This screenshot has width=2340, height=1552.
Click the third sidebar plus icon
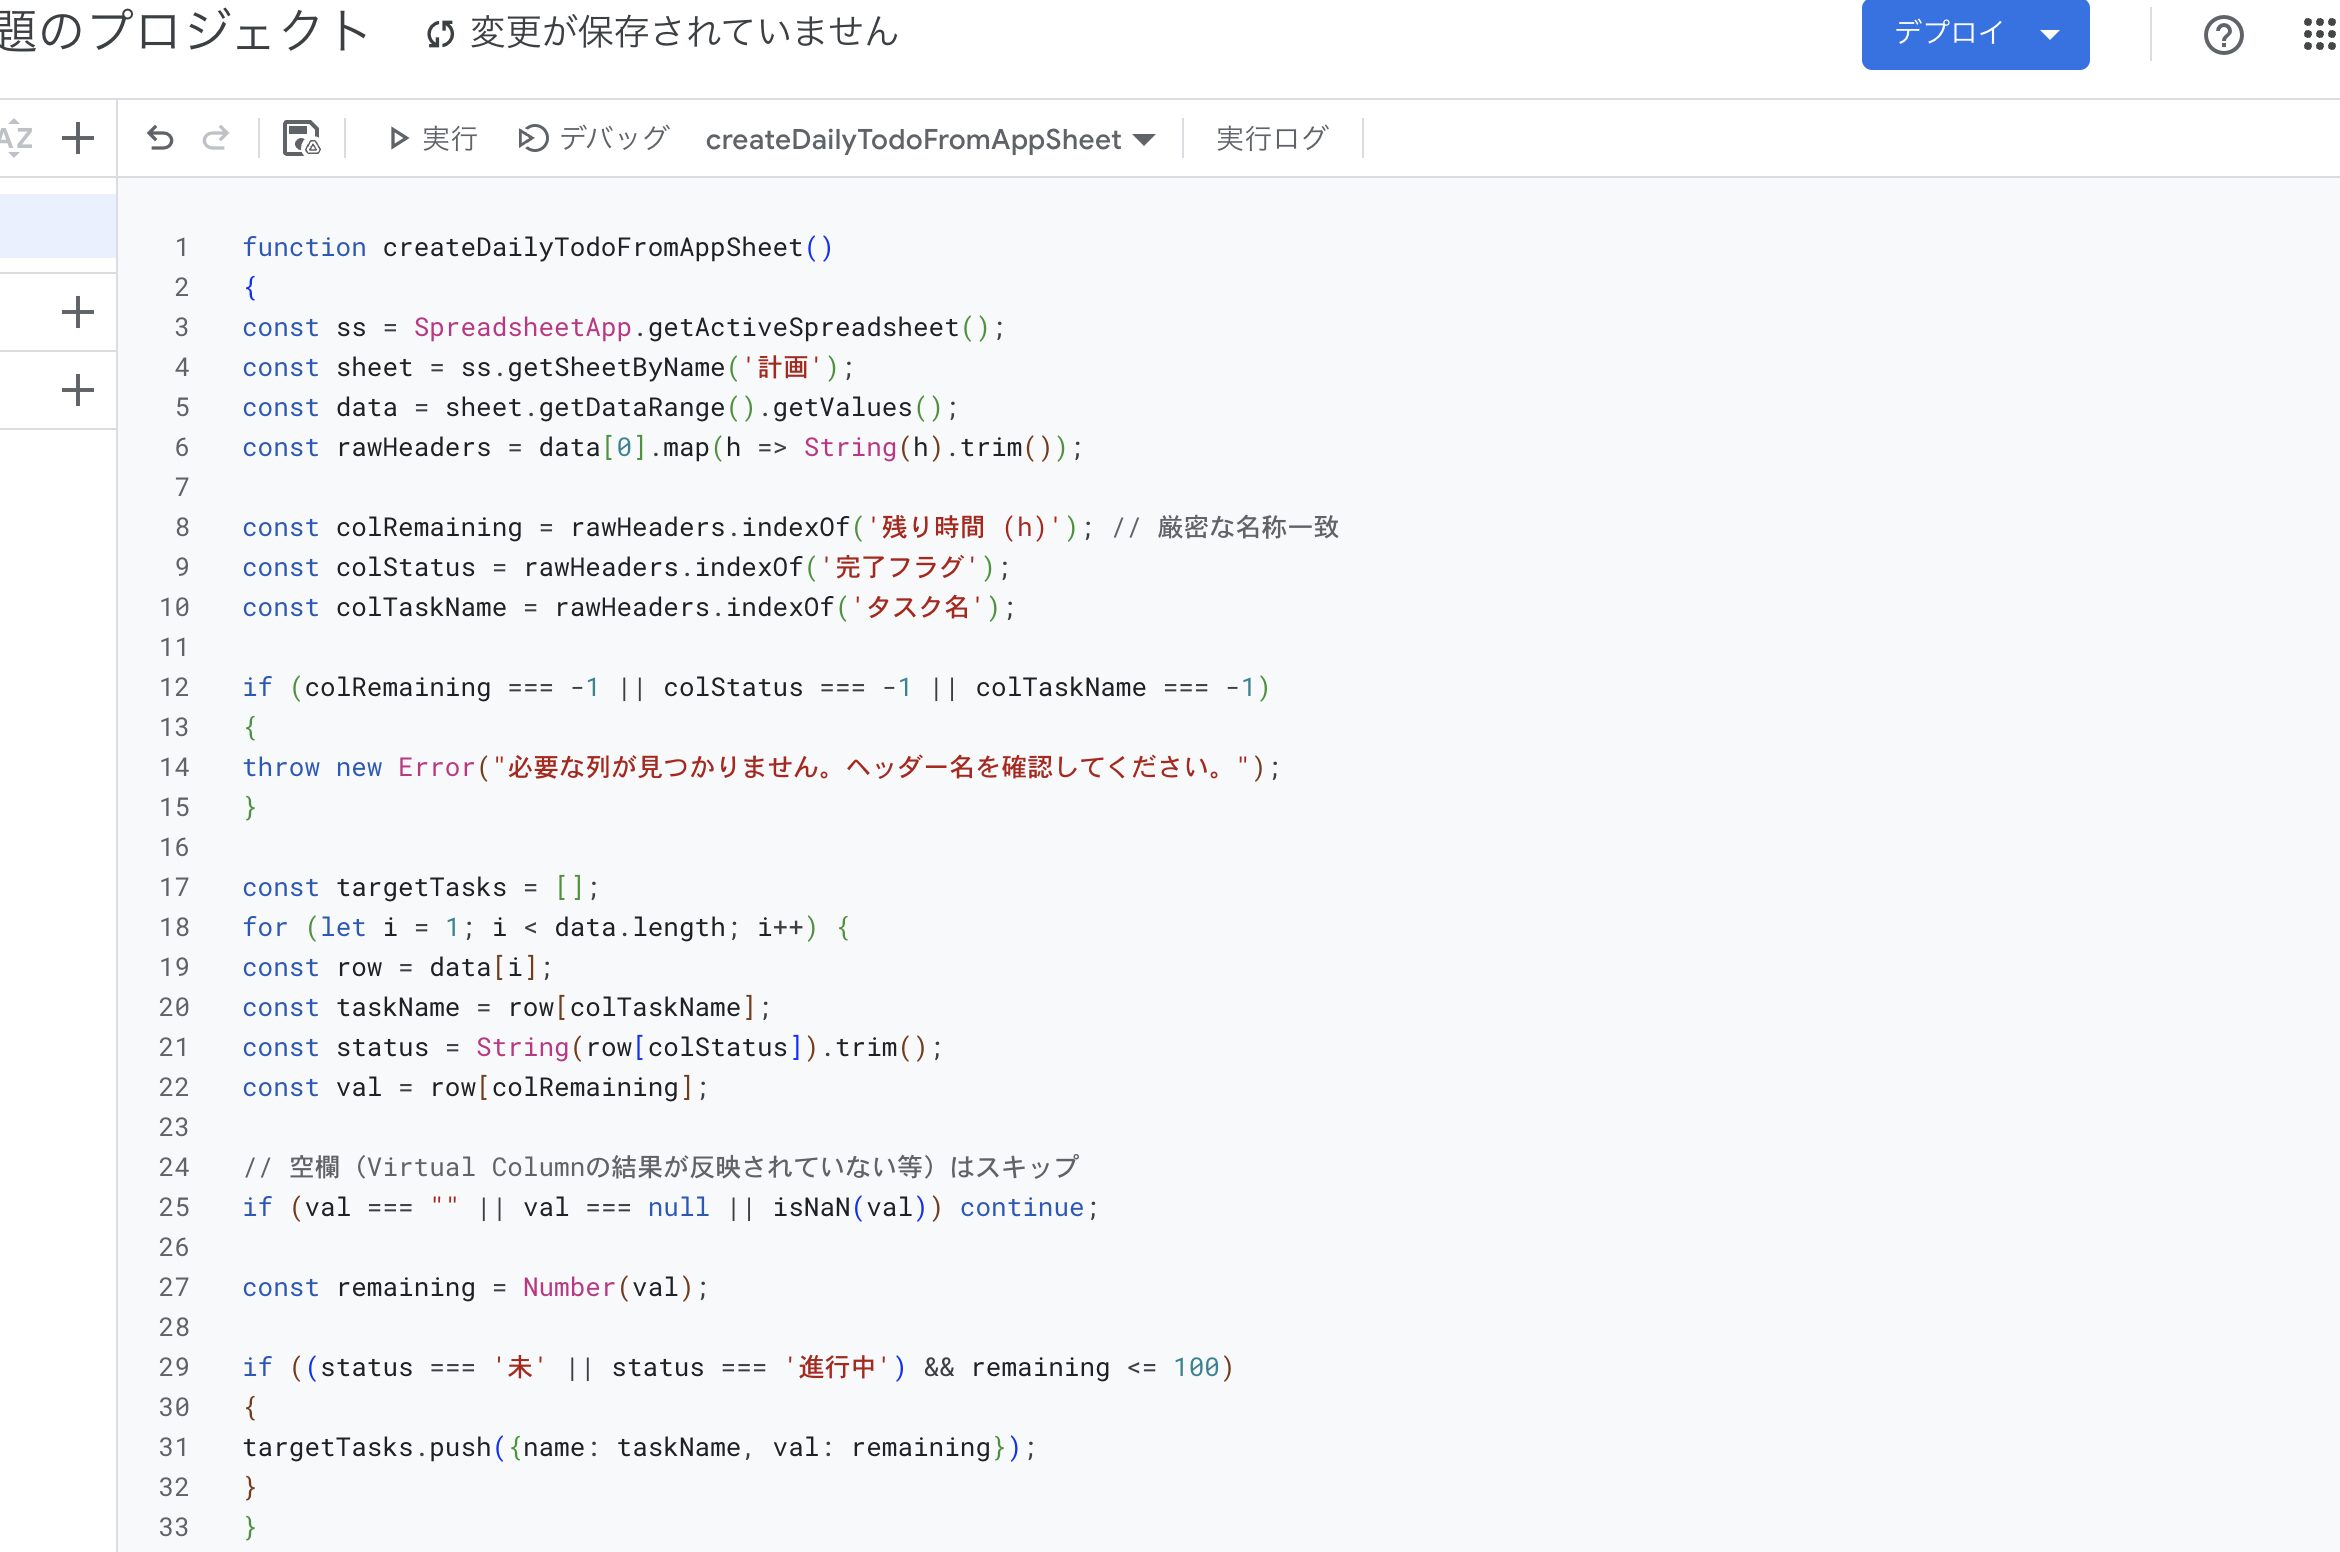click(x=78, y=390)
